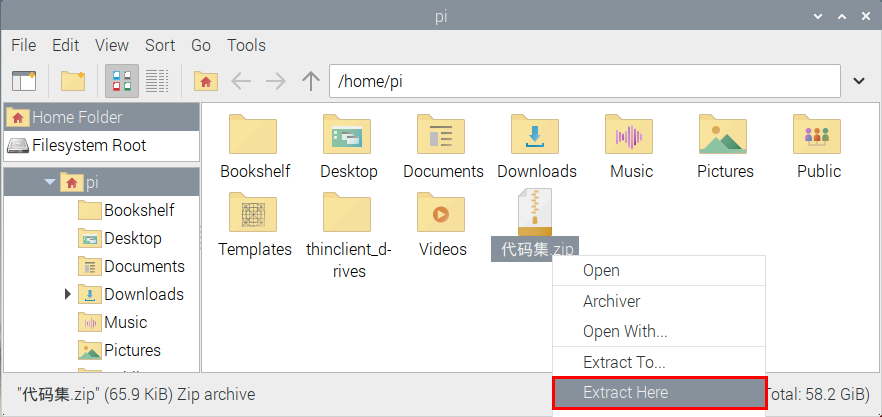Go to home folder via toolbar icon
Screen dimensions: 882x417
[206, 81]
